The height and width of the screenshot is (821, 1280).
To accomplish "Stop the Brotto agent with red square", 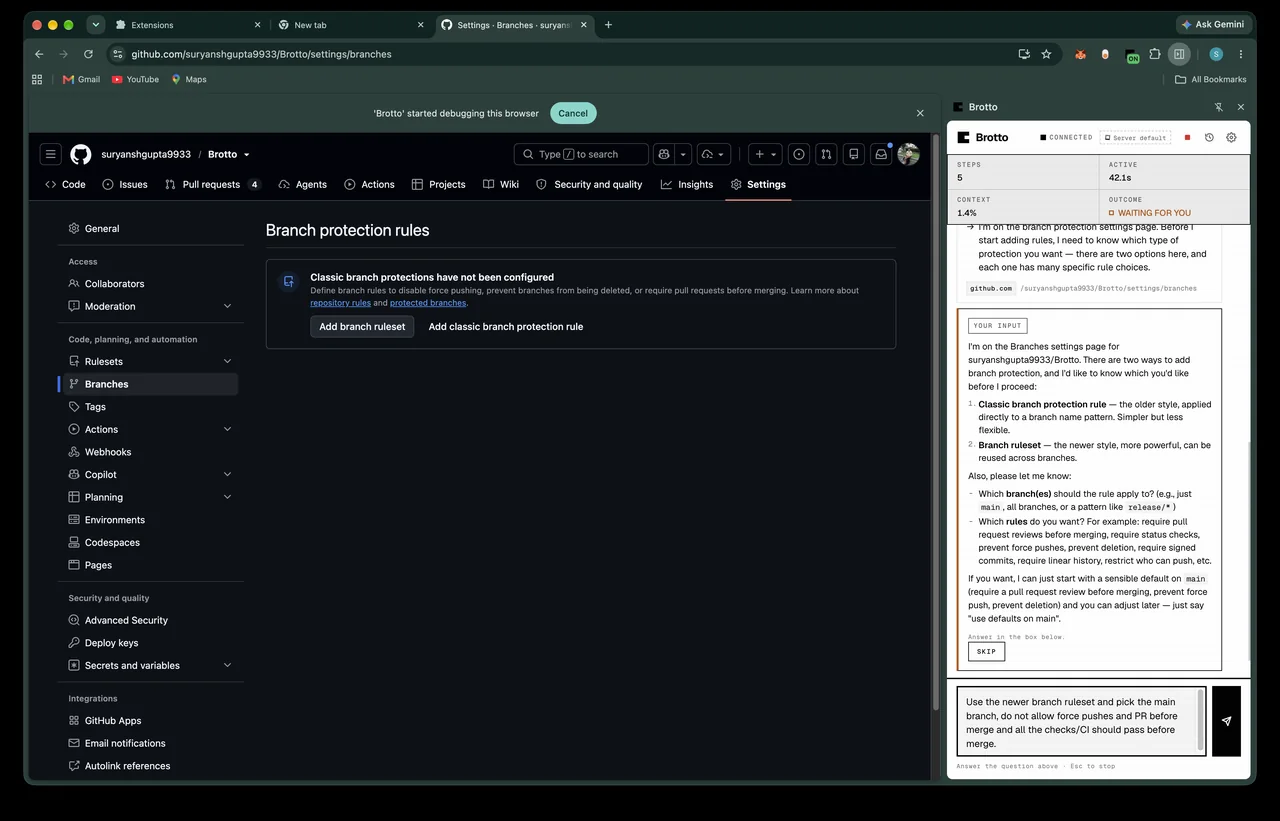I will coord(1187,138).
